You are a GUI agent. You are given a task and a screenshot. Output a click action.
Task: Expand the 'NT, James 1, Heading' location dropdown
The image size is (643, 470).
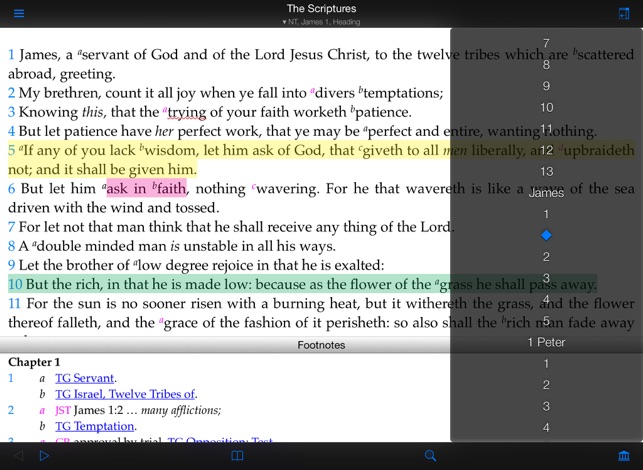(321, 22)
